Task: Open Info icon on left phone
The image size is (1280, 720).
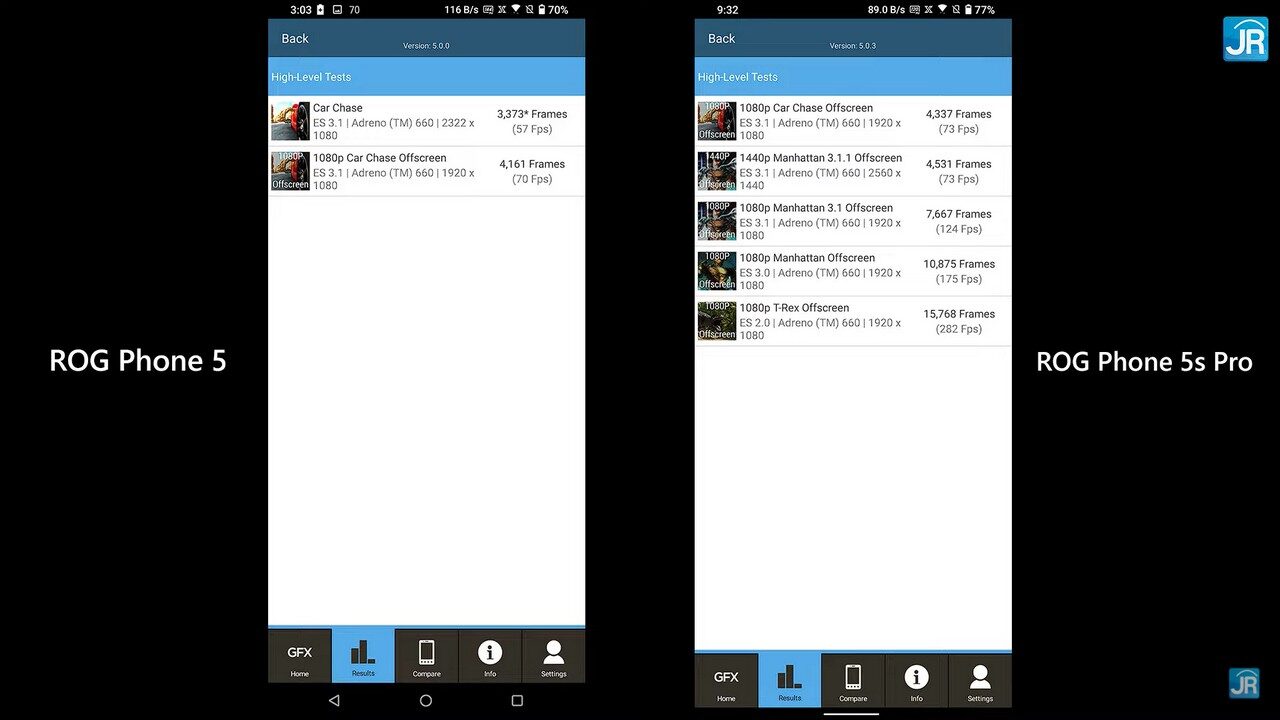Action: click(x=490, y=656)
